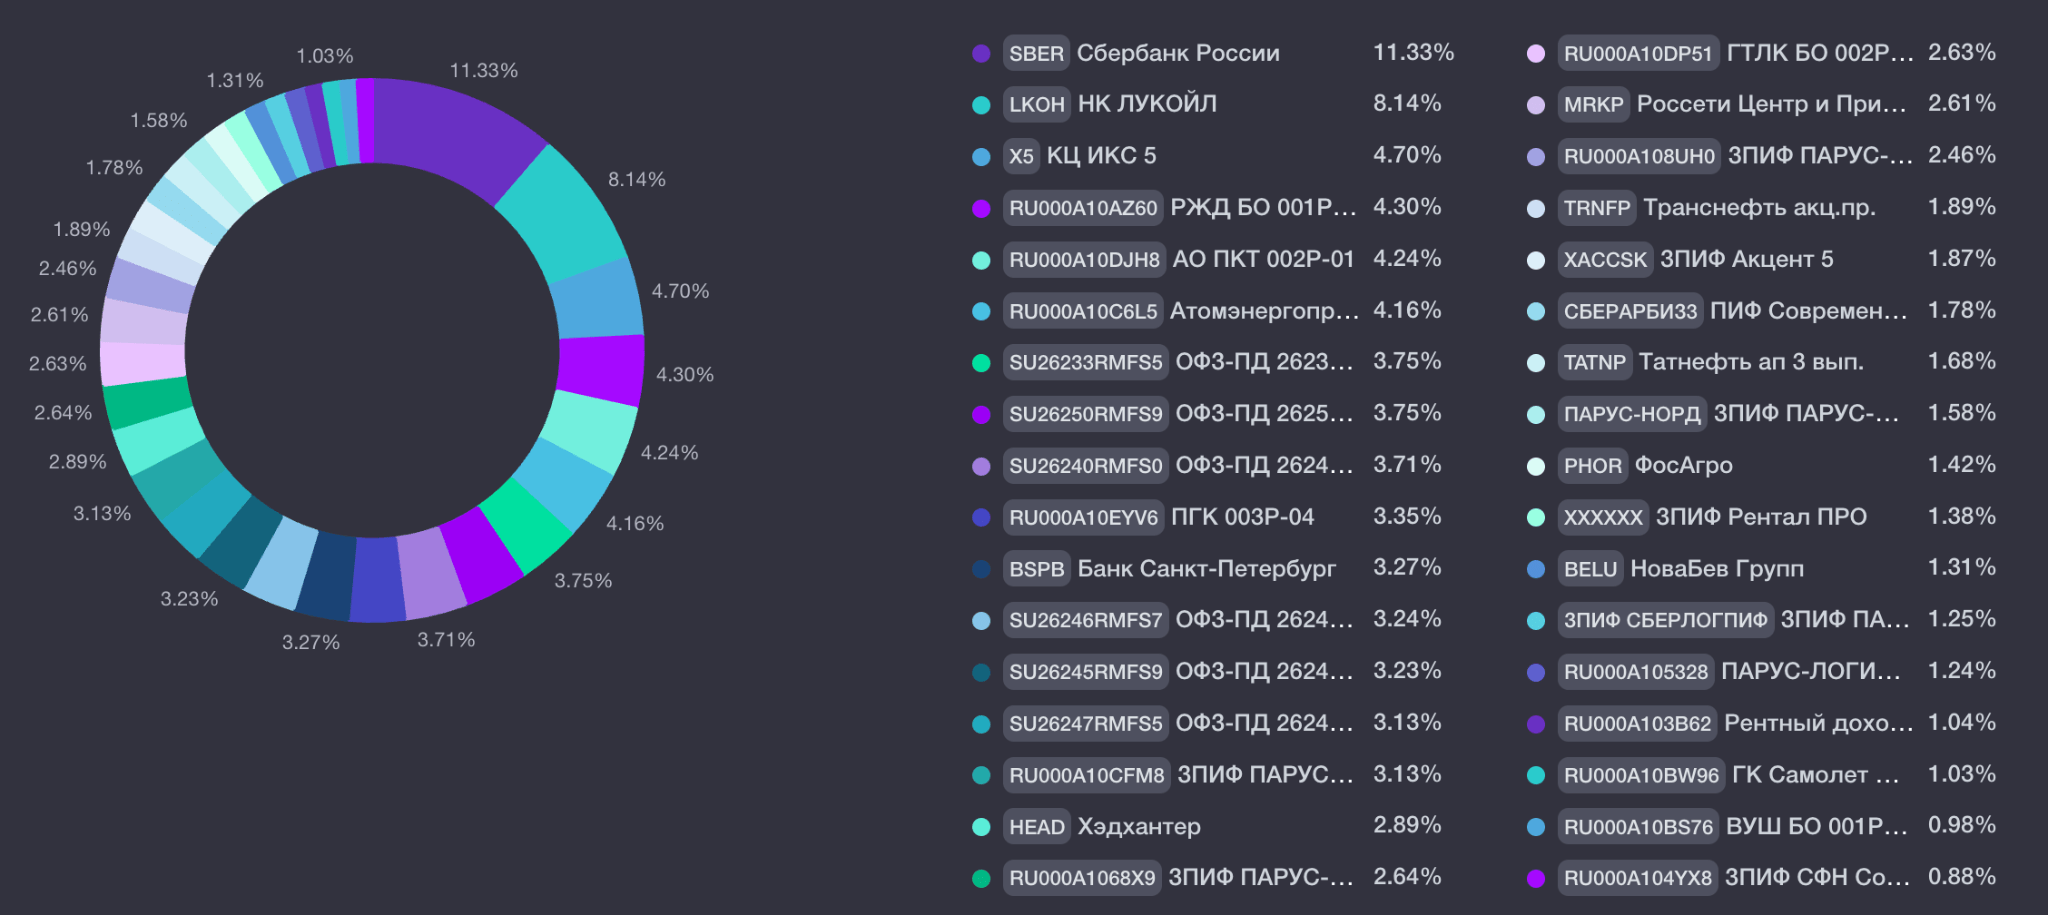Screen dimensions: 2048x915
Task: Click the RU000A10EYV6 ПГК 003Р-04 badge
Action: pos(1083,518)
